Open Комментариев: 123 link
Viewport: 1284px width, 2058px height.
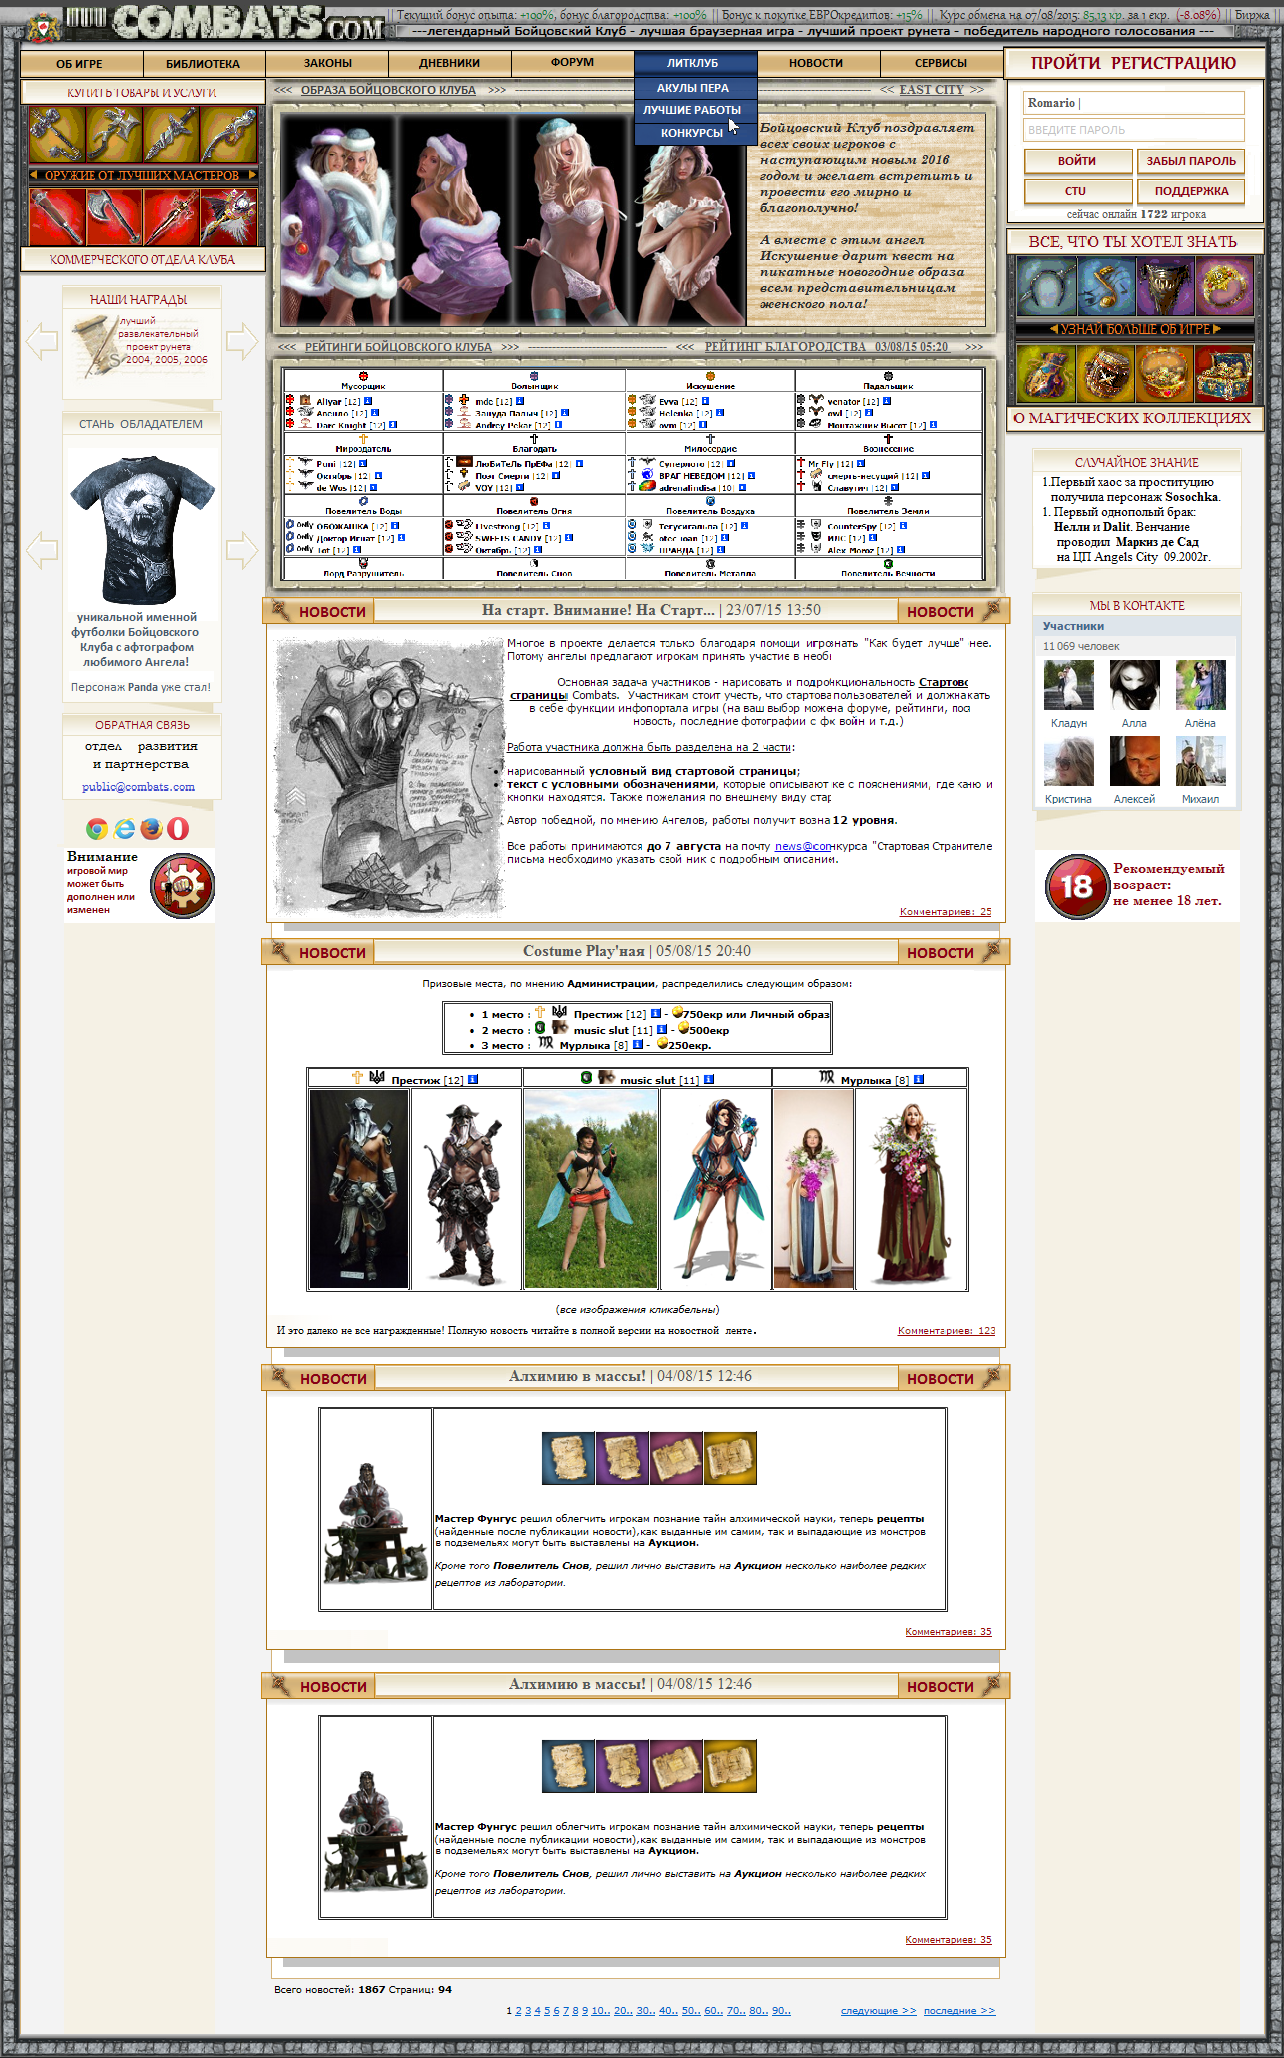click(946, 1331)
